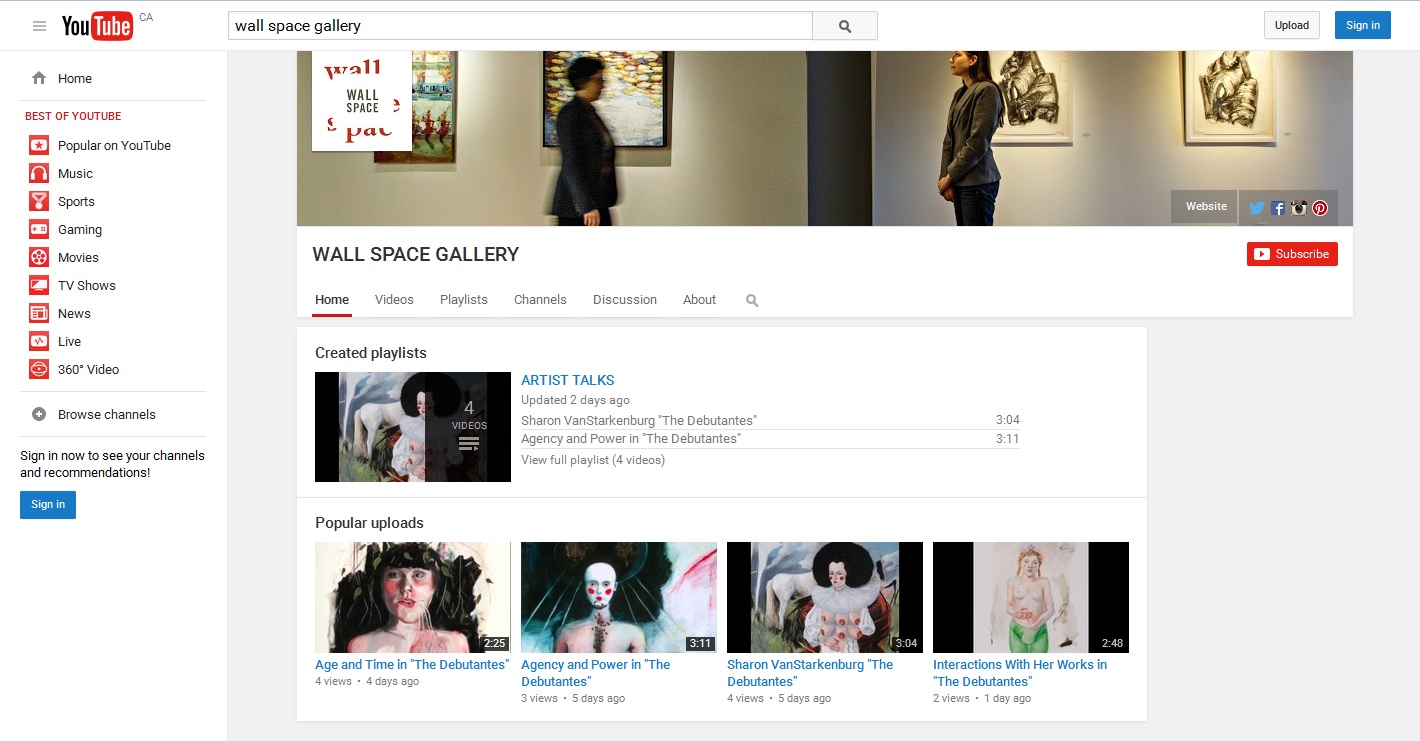Switch to the Videos tab
This screenshot has width=1420, height=741.
coord(394,299)
